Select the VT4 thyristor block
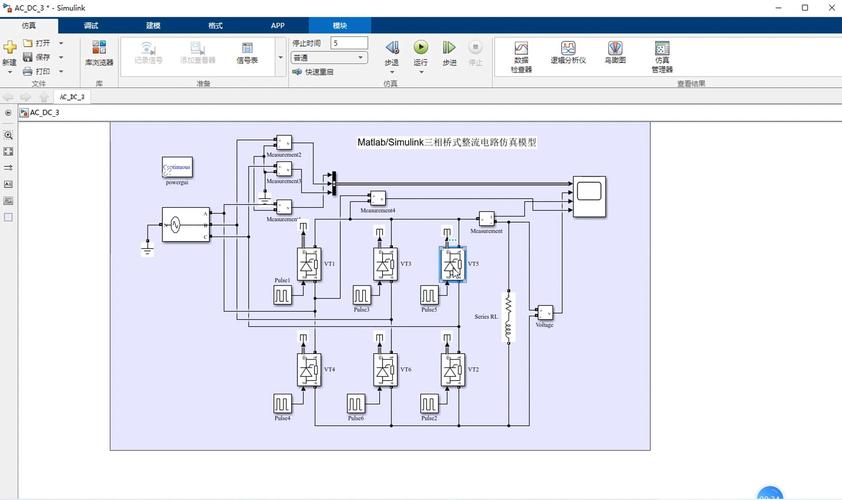 [309, 369]
